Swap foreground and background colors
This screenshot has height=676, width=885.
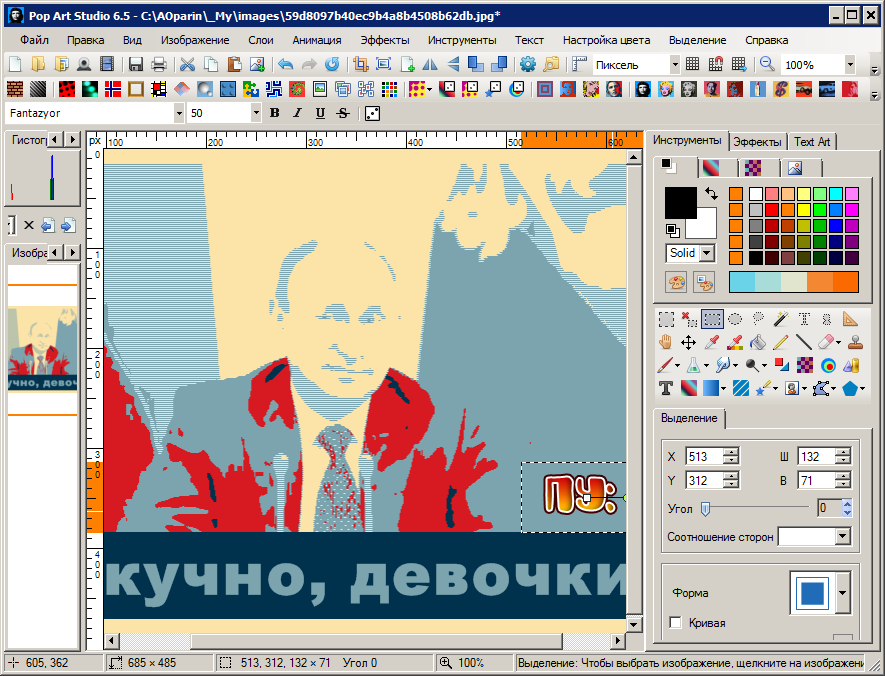(x=711, y=194)
